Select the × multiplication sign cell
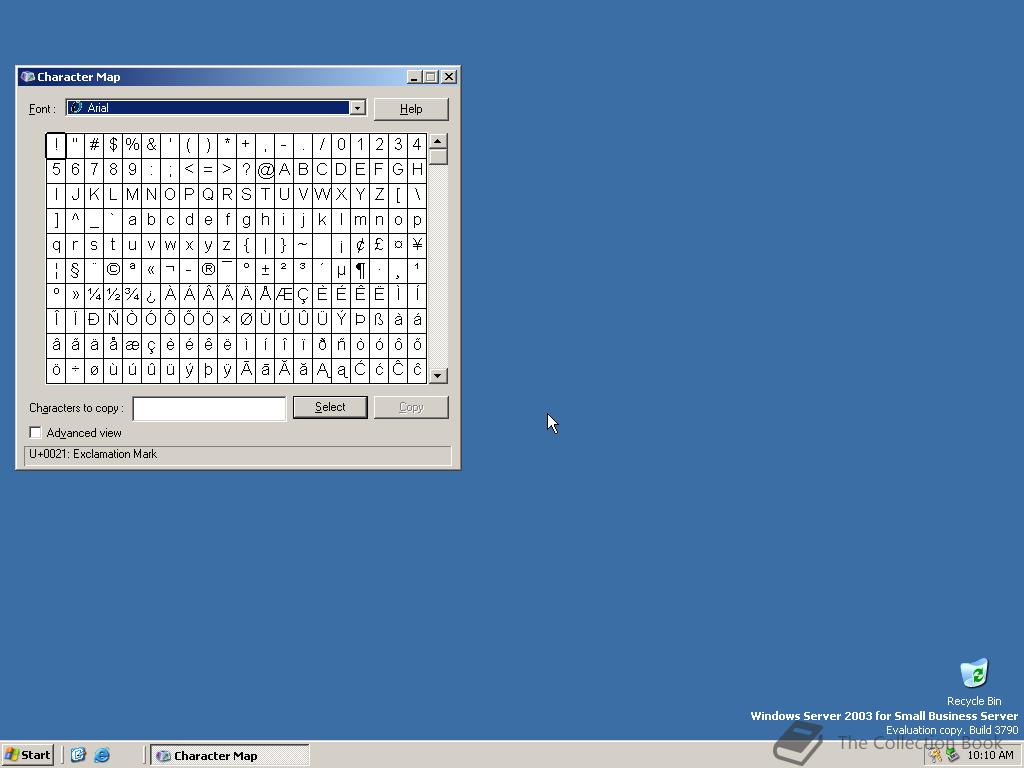1024x768 pixels. click(227, 319)
